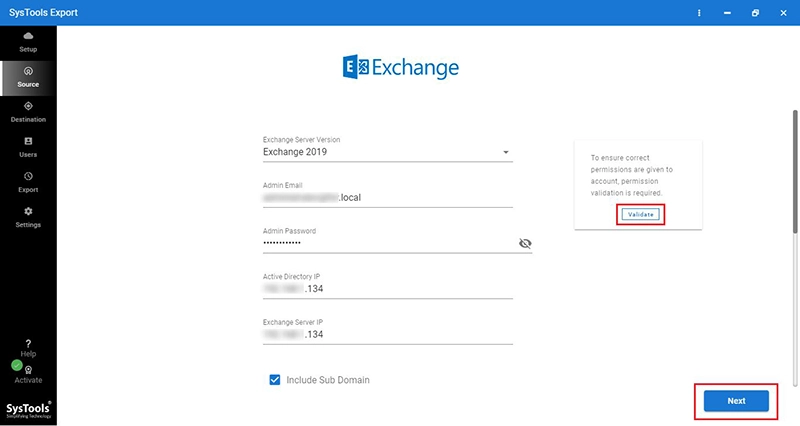Click the "Exchange 2019" selected value
Image resolution: width=800 pixels, height=426 pixels.
tap(295, 152)
